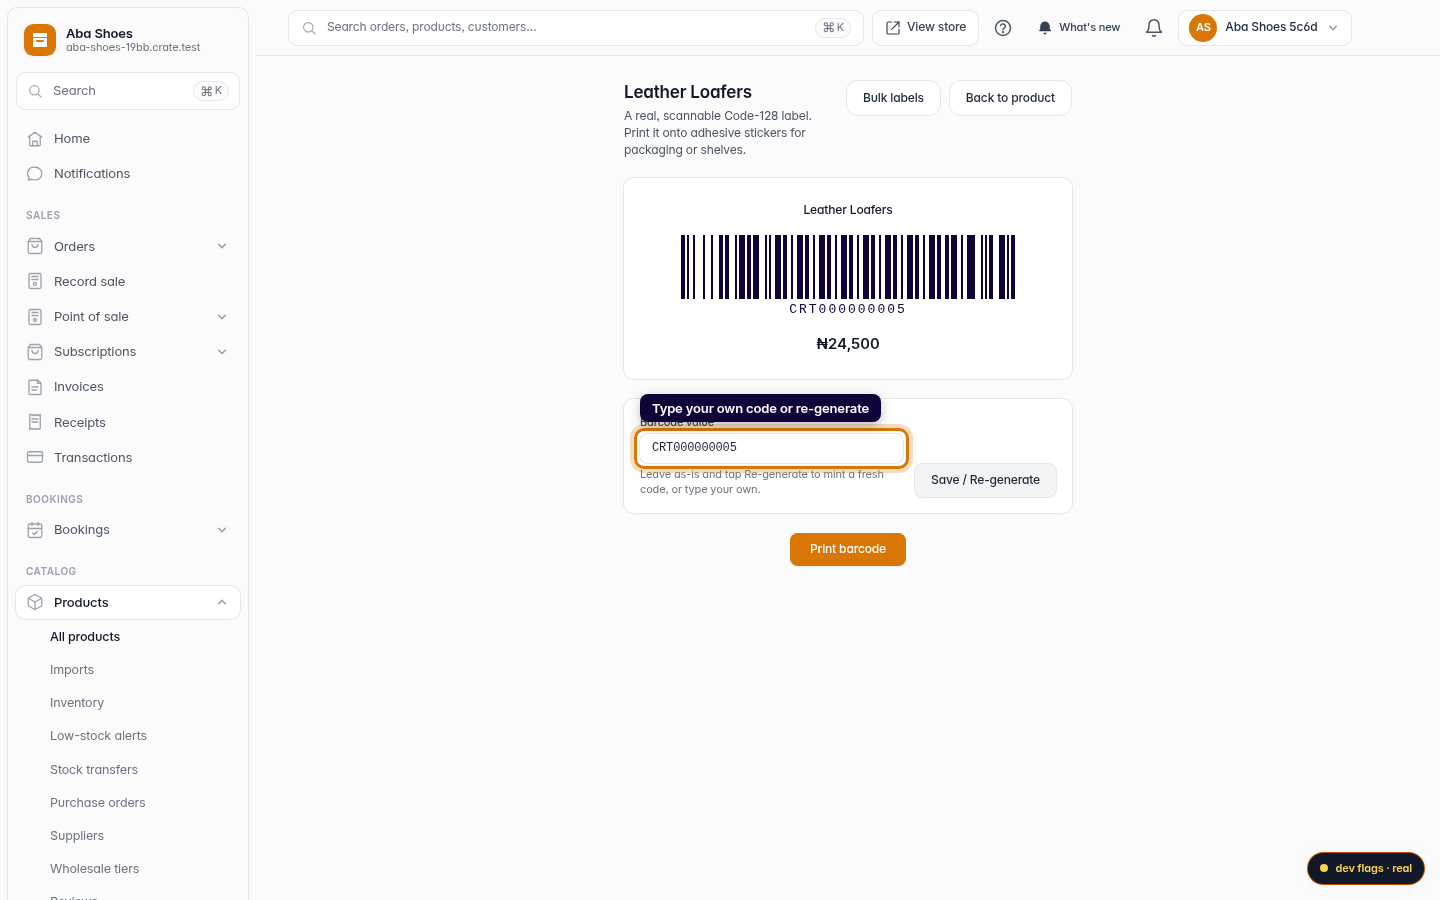Click the Leather Loafers page heading
The width and height of the screenshot is (1440, 900).
[x=688, y=92]
